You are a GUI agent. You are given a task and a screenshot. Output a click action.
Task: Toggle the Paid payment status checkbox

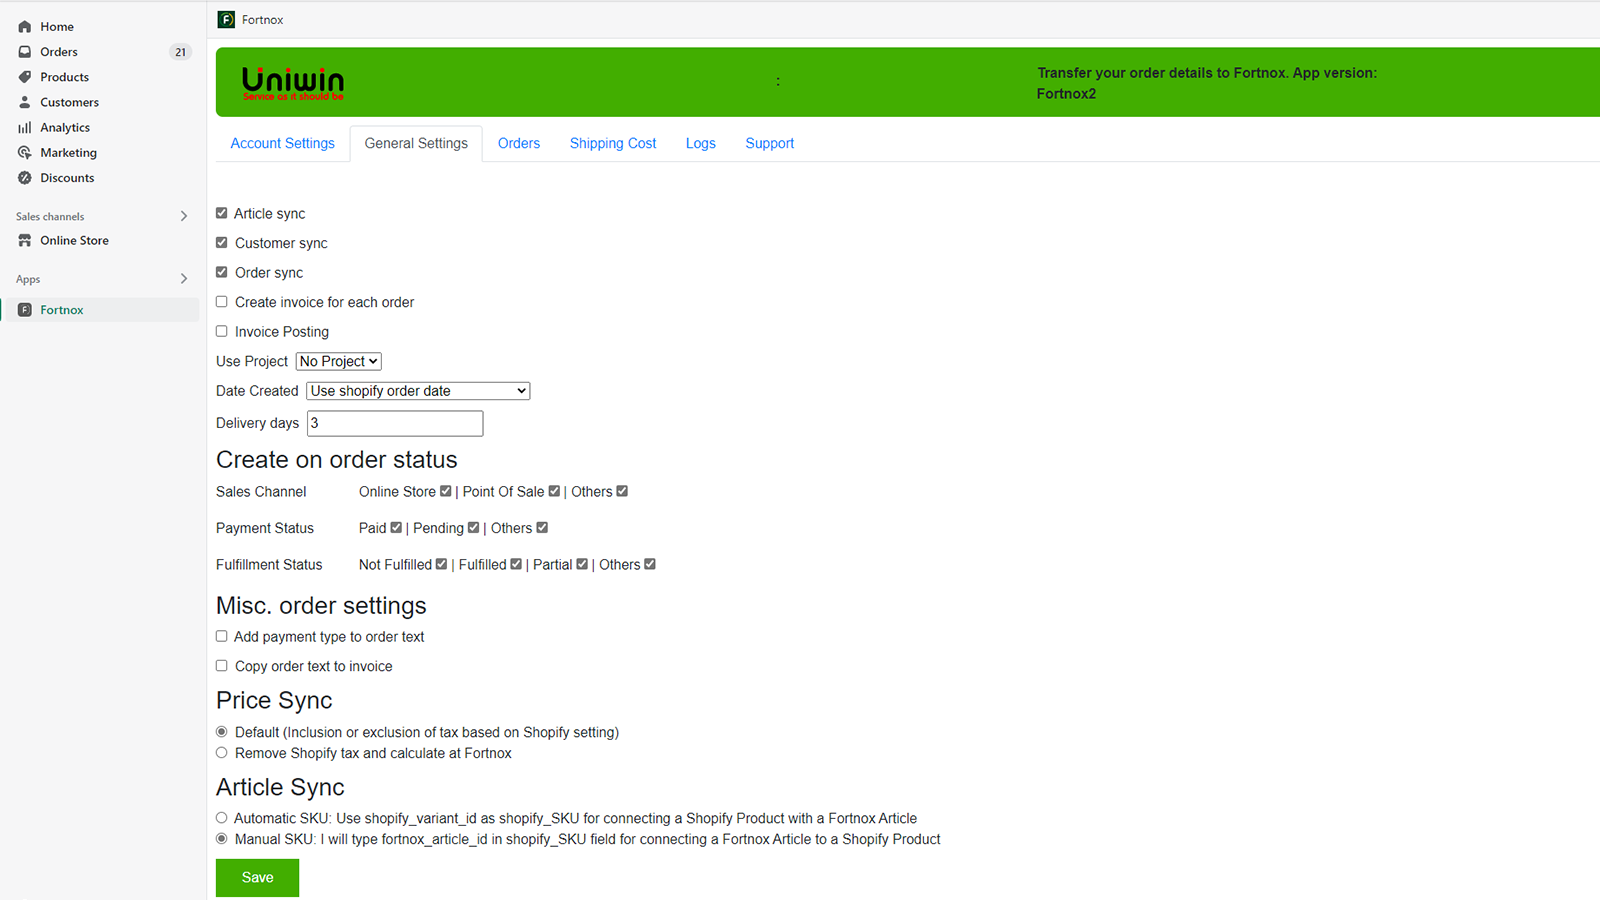(x=396, y=527)
